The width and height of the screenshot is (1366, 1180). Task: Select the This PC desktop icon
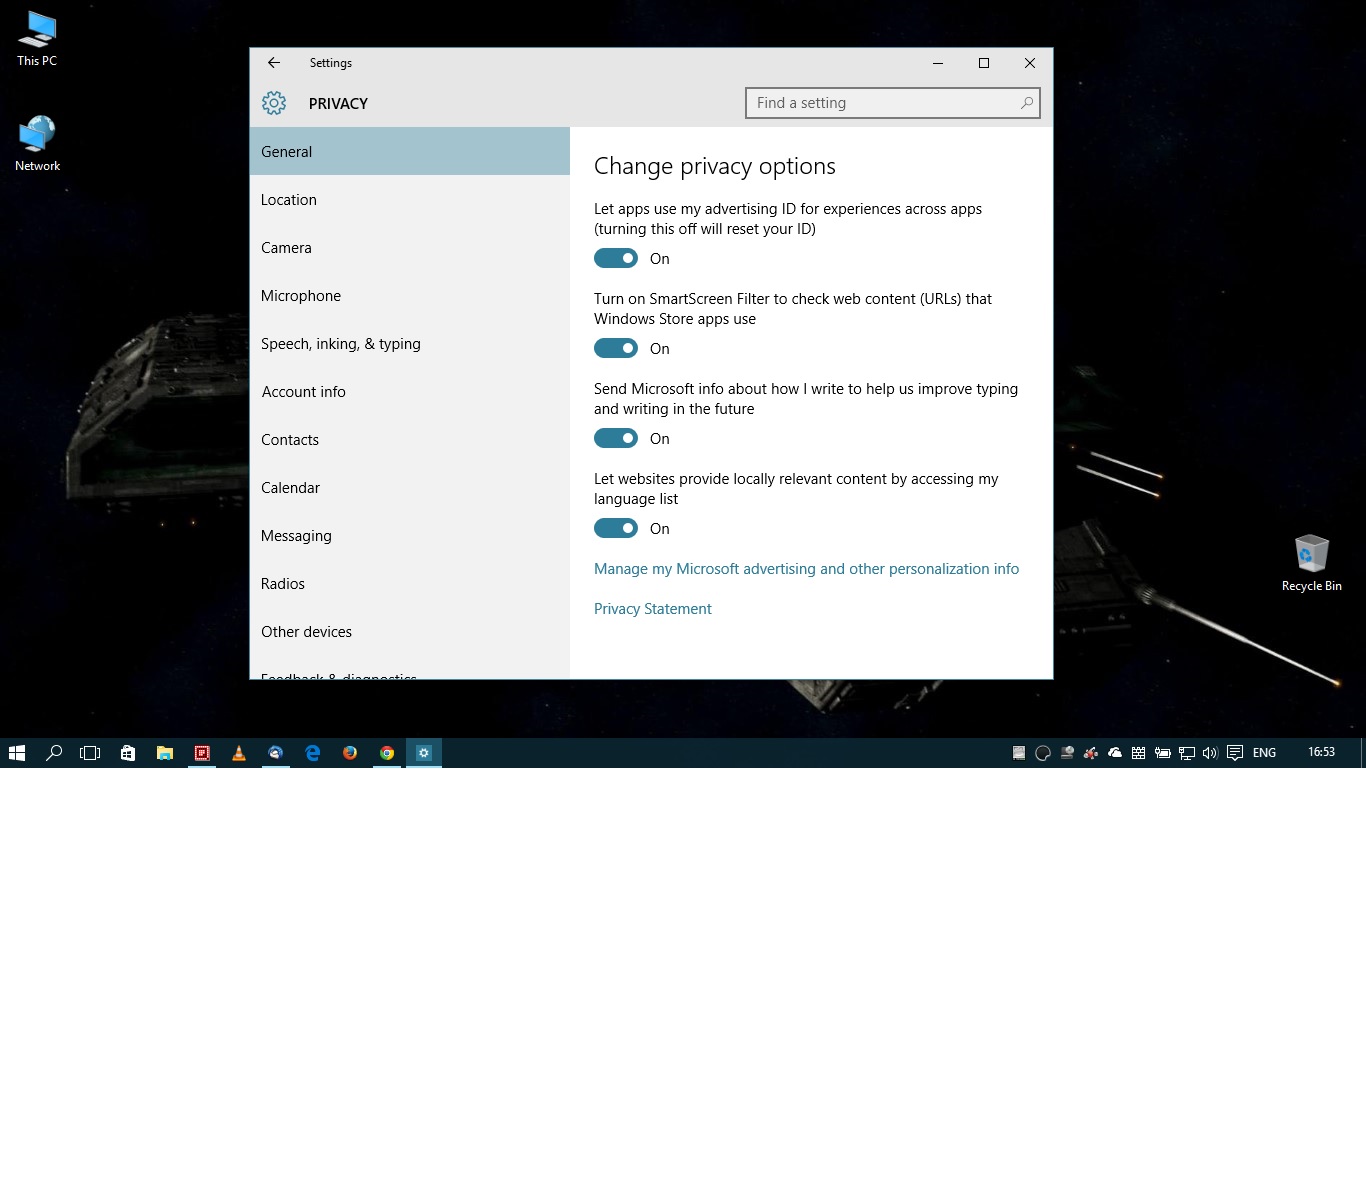37,39
